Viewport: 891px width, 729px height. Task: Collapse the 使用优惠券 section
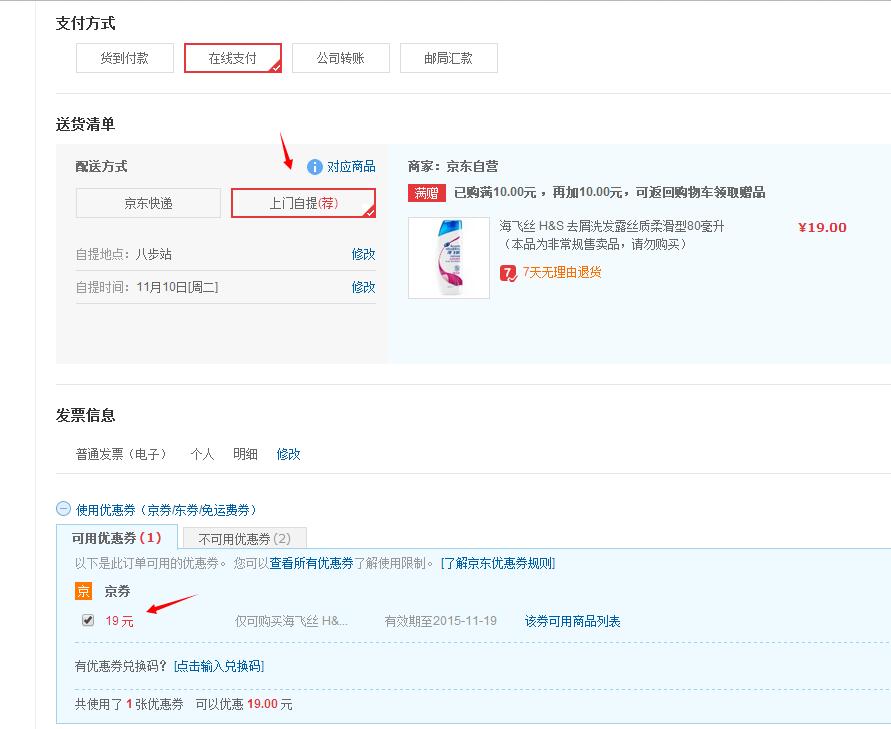63,509
